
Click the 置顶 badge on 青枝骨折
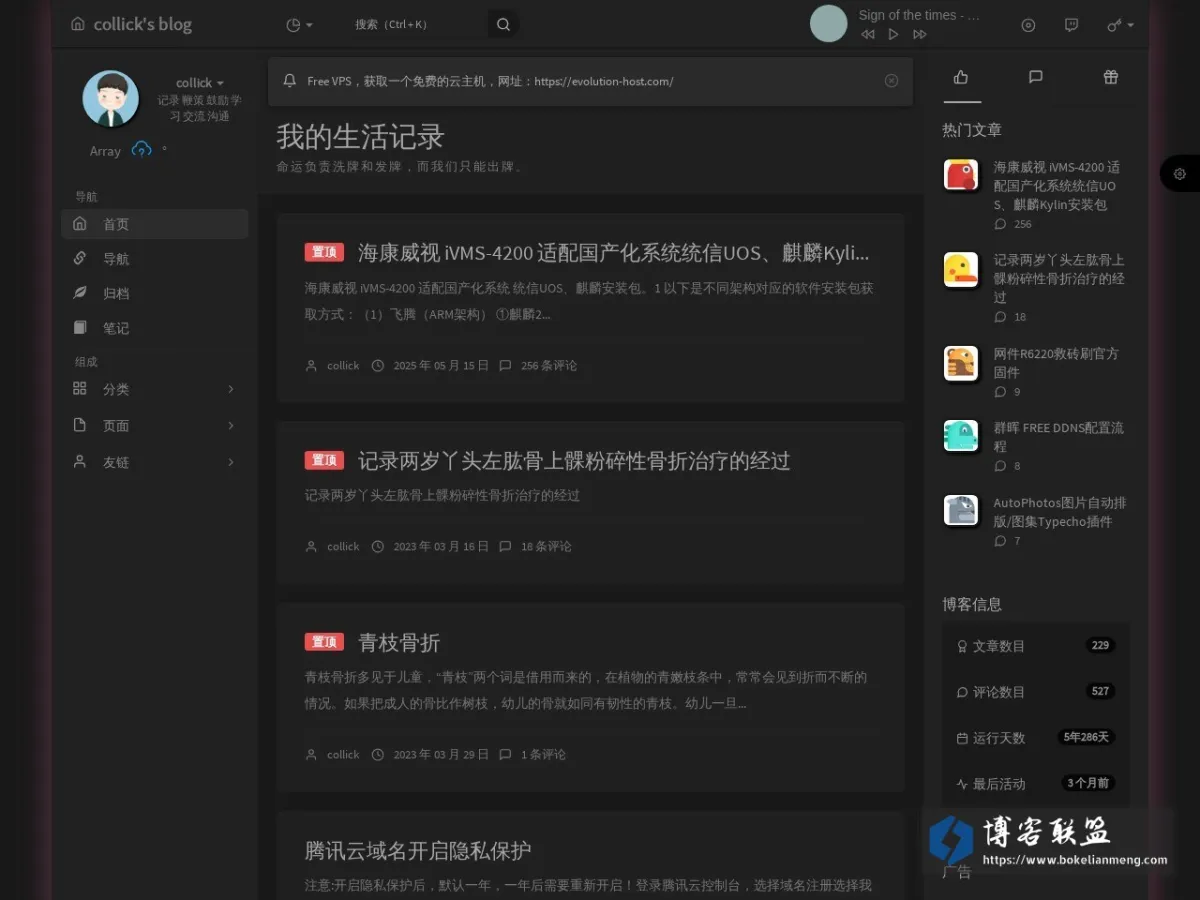[x=324, y=642]
